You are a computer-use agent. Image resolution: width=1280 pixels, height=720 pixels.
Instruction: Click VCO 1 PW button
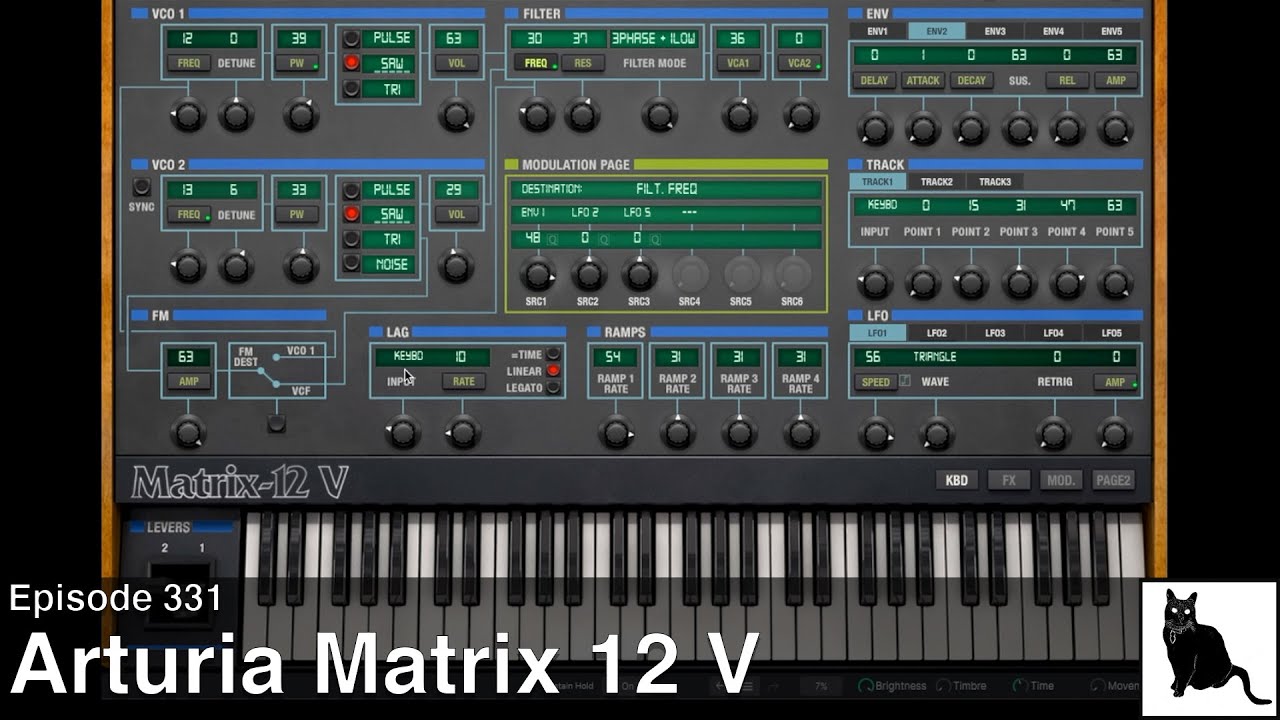(298, 63)
